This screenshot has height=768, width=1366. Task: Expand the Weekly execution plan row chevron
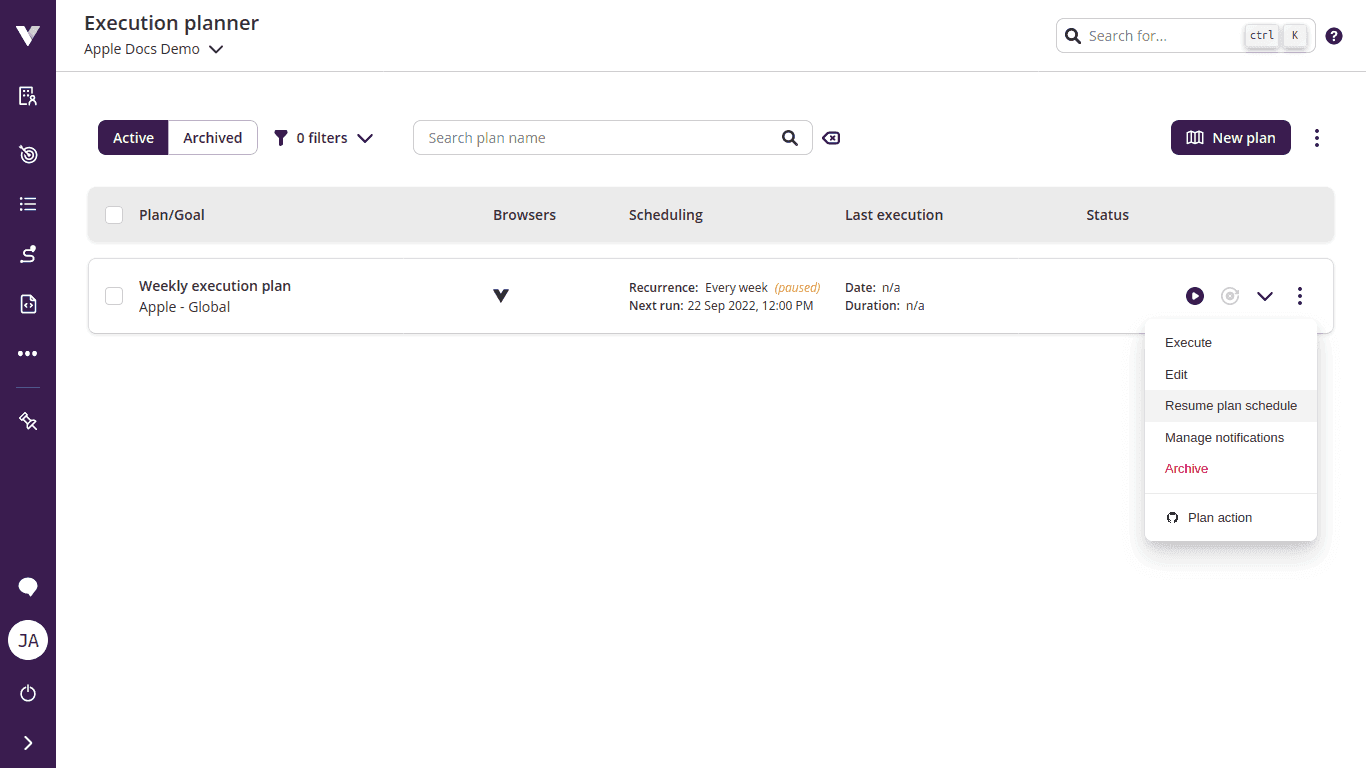click(x=1265, y=296)
